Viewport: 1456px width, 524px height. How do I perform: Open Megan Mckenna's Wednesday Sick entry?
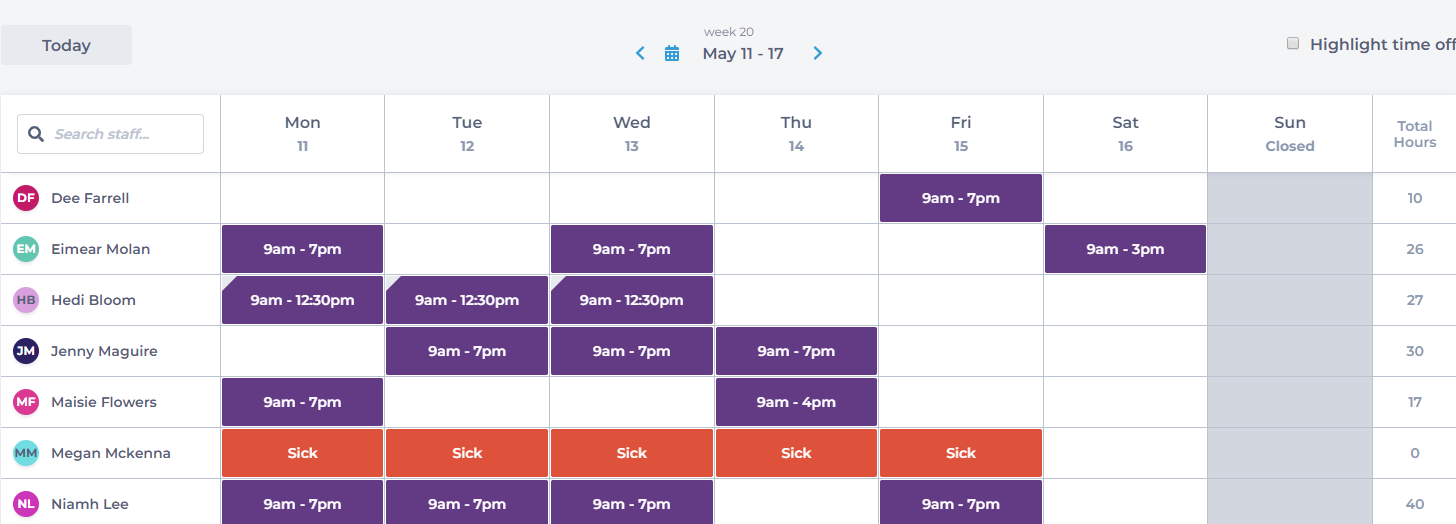tap(632, 453)
